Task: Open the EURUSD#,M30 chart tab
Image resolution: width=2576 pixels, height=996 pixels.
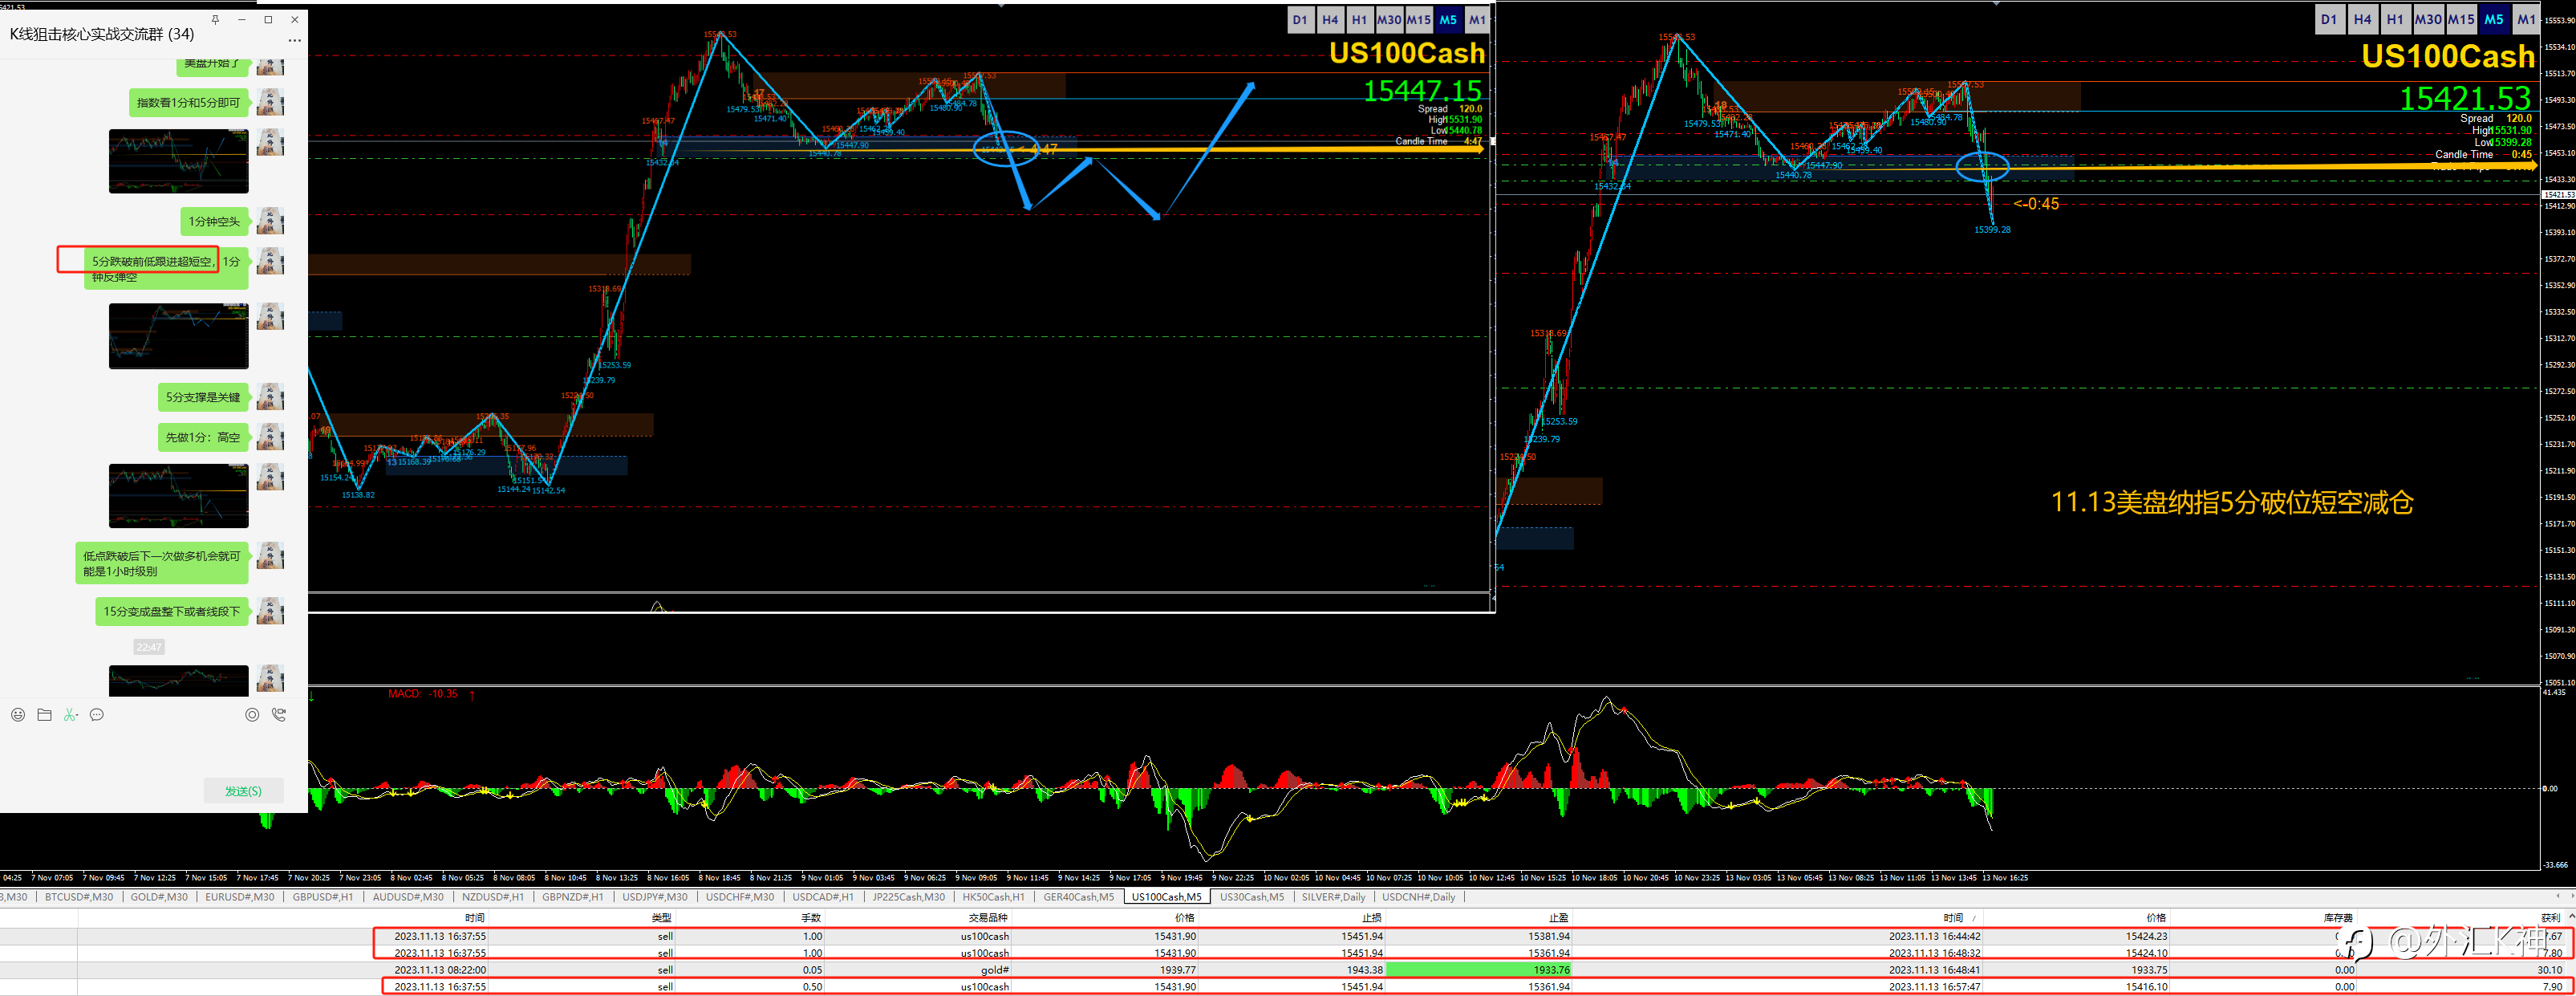Action: [240, 897]
